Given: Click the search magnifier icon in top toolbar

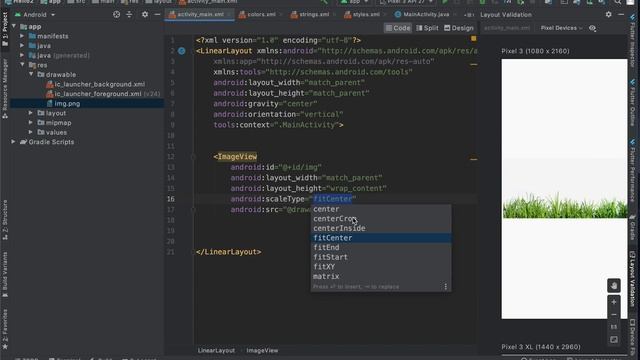Looking at the screenshot, I should 618,2.
